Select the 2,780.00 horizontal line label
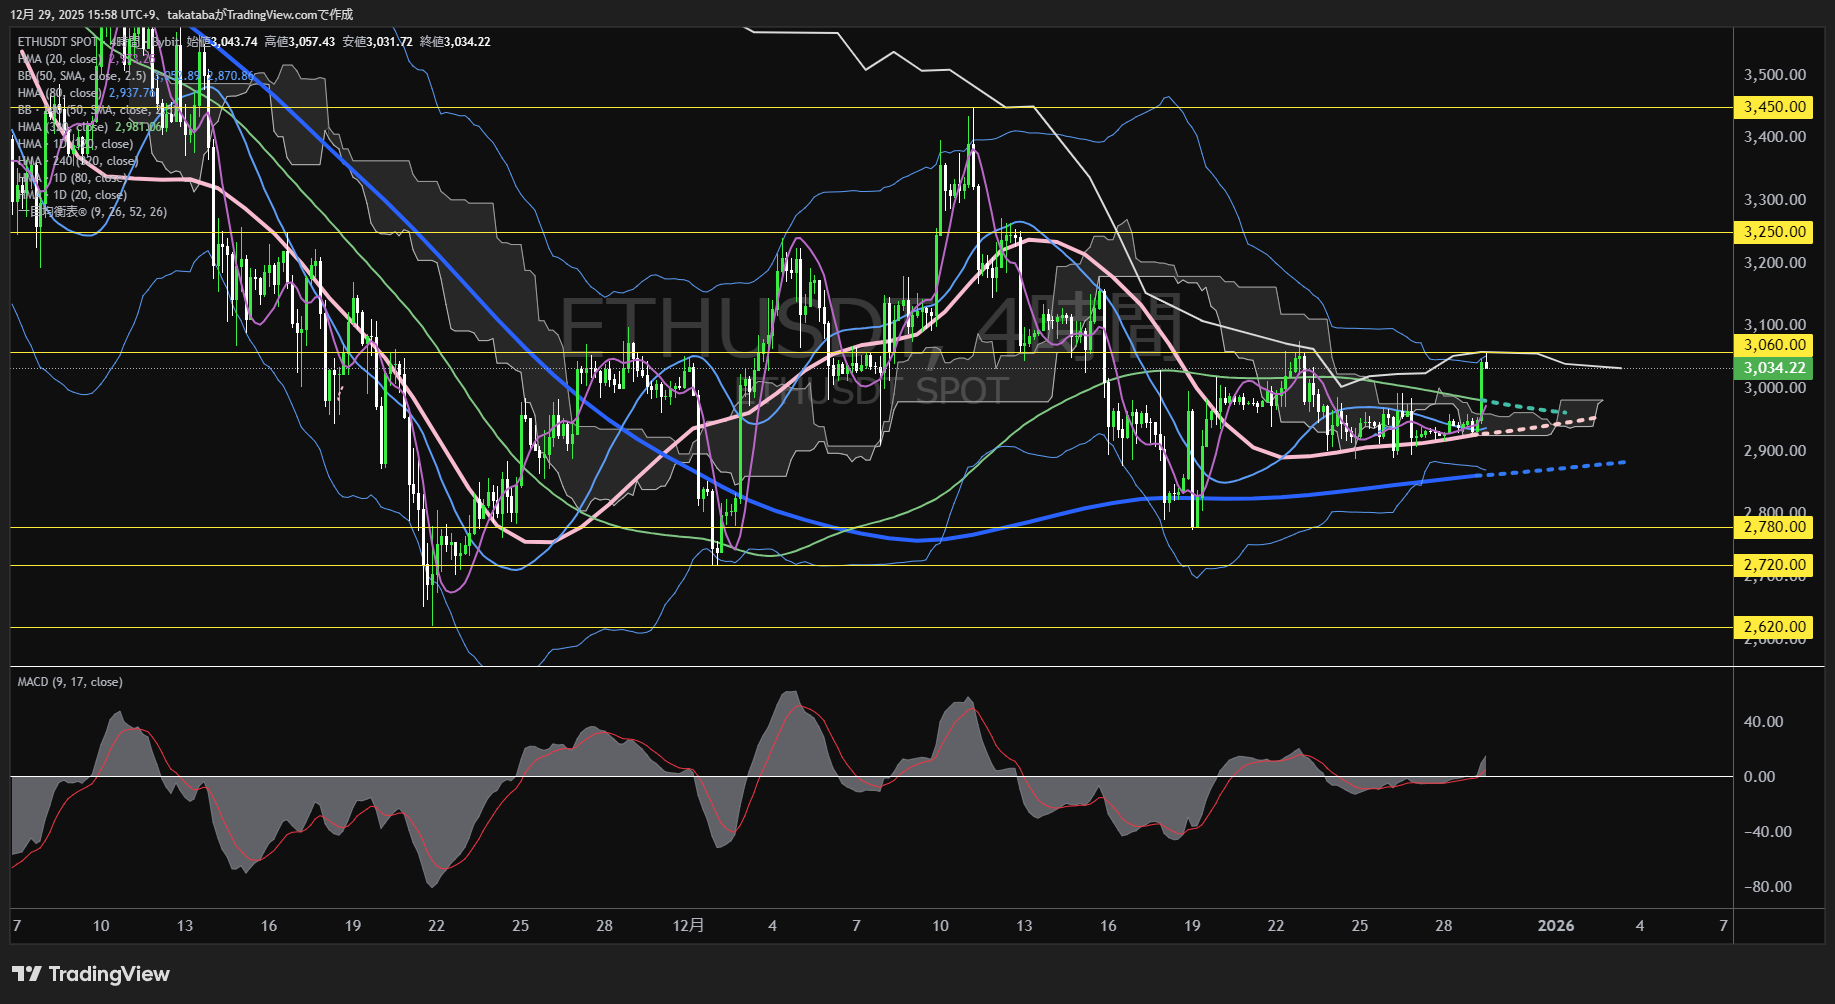Screen dimensions: 1835x1004 (1775, 527)
